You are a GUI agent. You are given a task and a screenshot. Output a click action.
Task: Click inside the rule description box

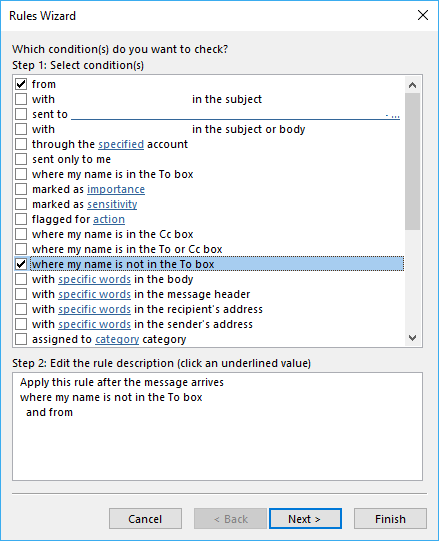click(x=217, y=426)
